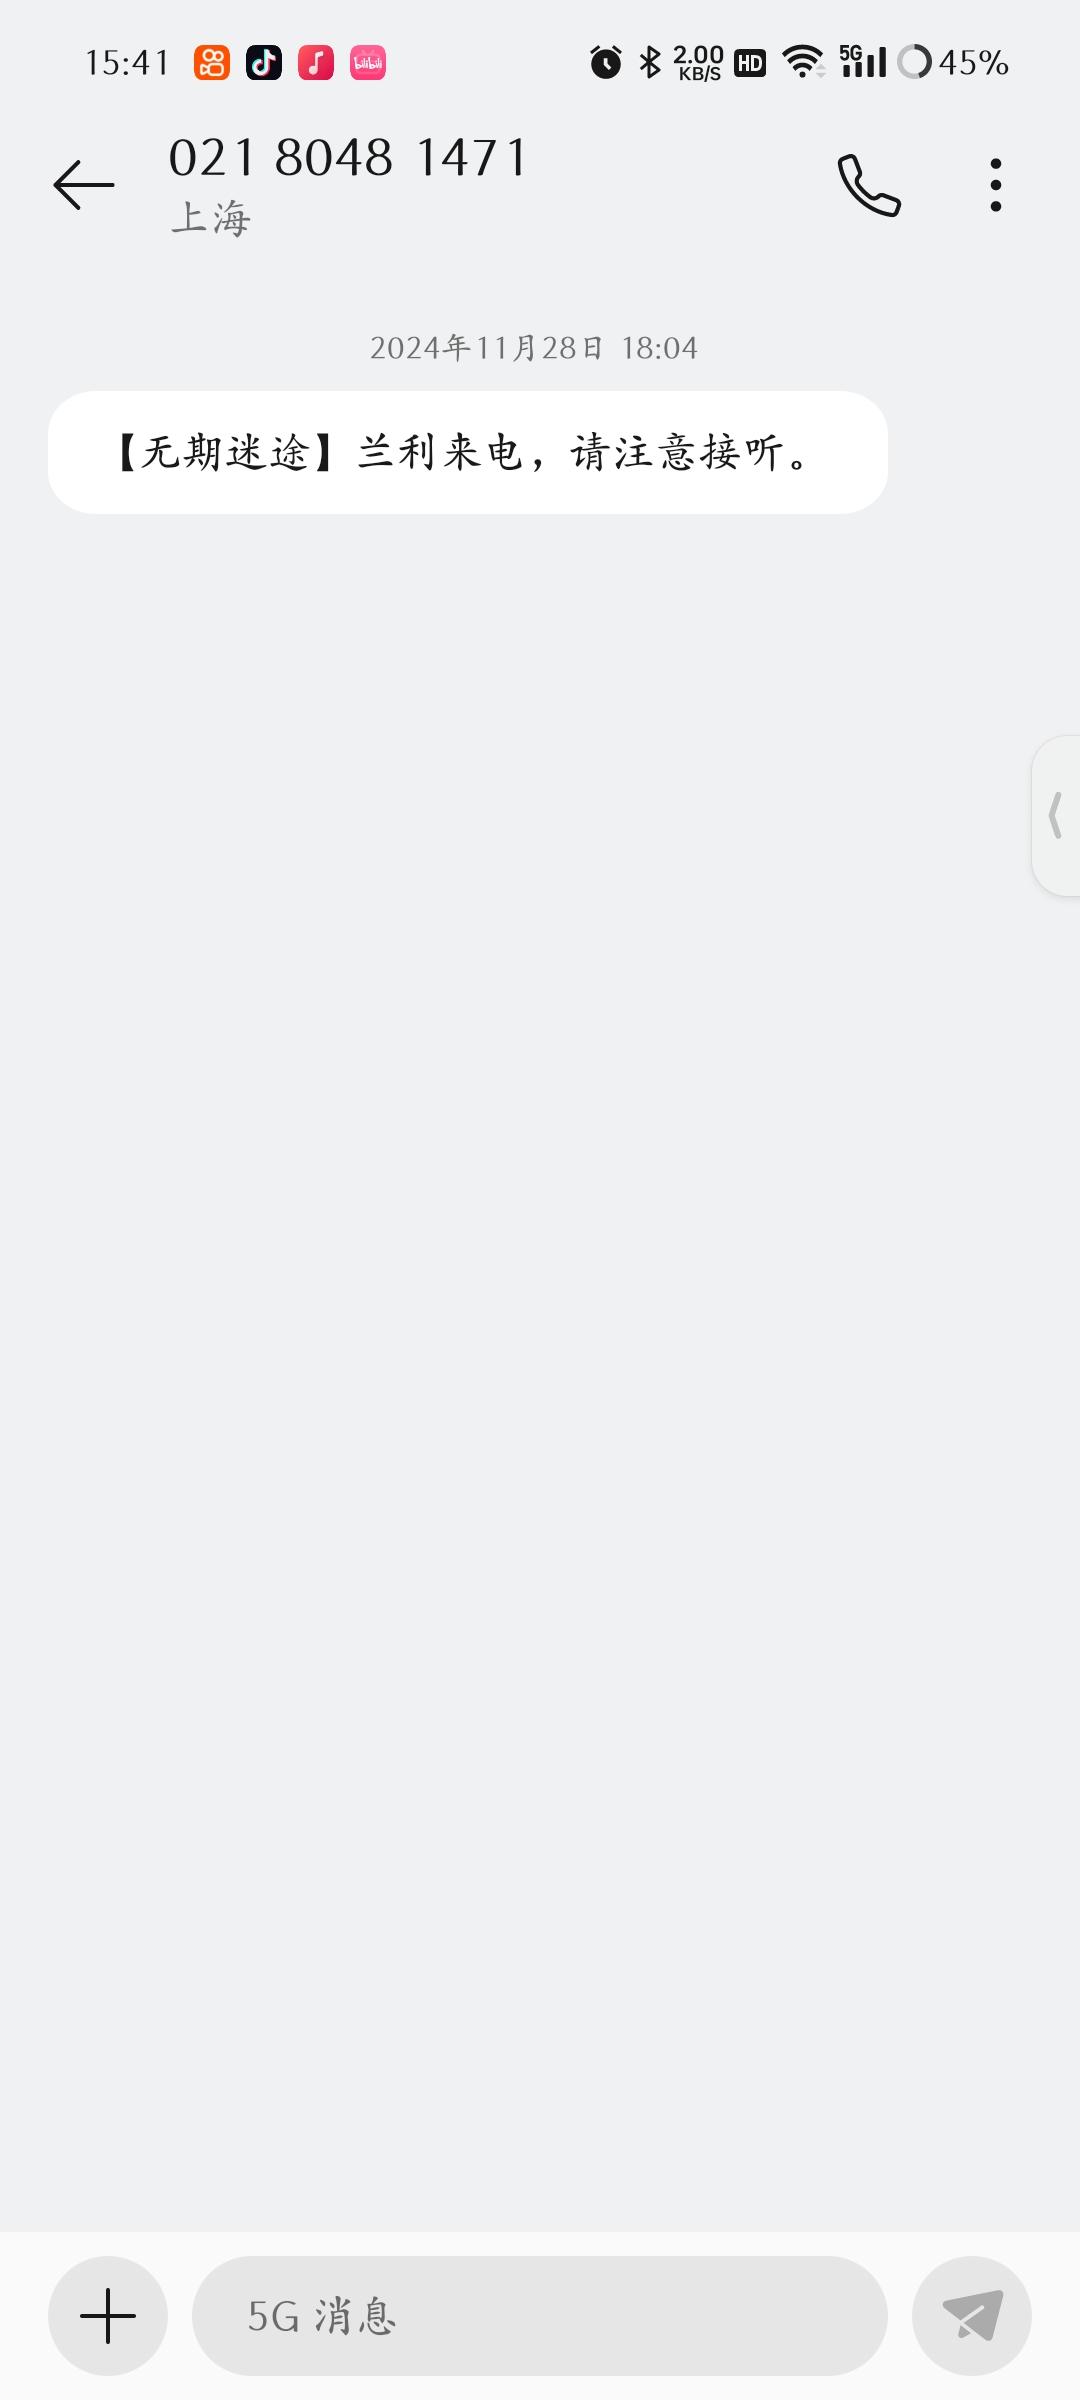Tap the TikTok notification icon
This screenshot has width=1080, height=2400.
pyautogui.click(x=264, y=63)
